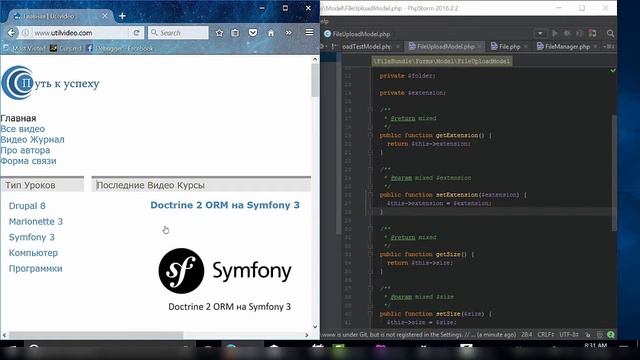Open CRLF line separator selector
This screenshot has height=360, width=640.
(546, 335)
